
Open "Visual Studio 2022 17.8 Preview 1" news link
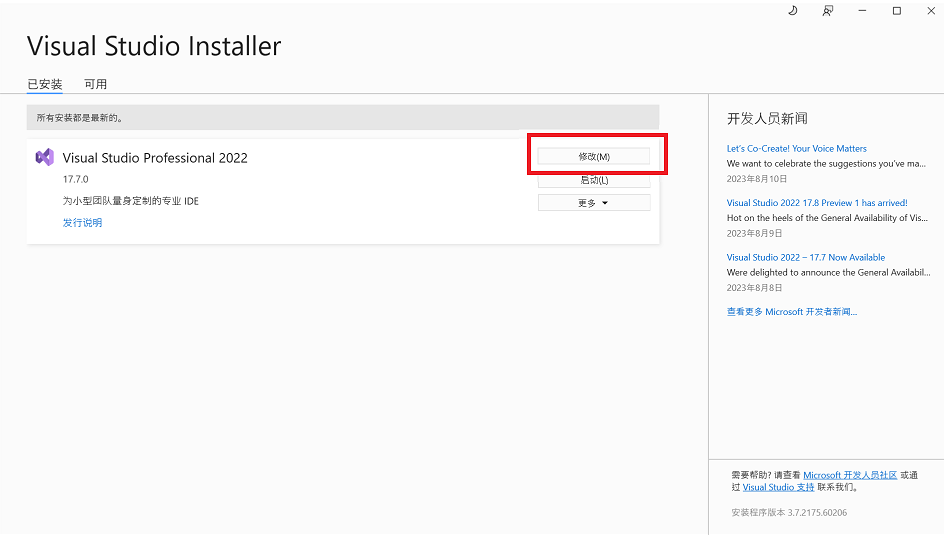click(817, 203)
